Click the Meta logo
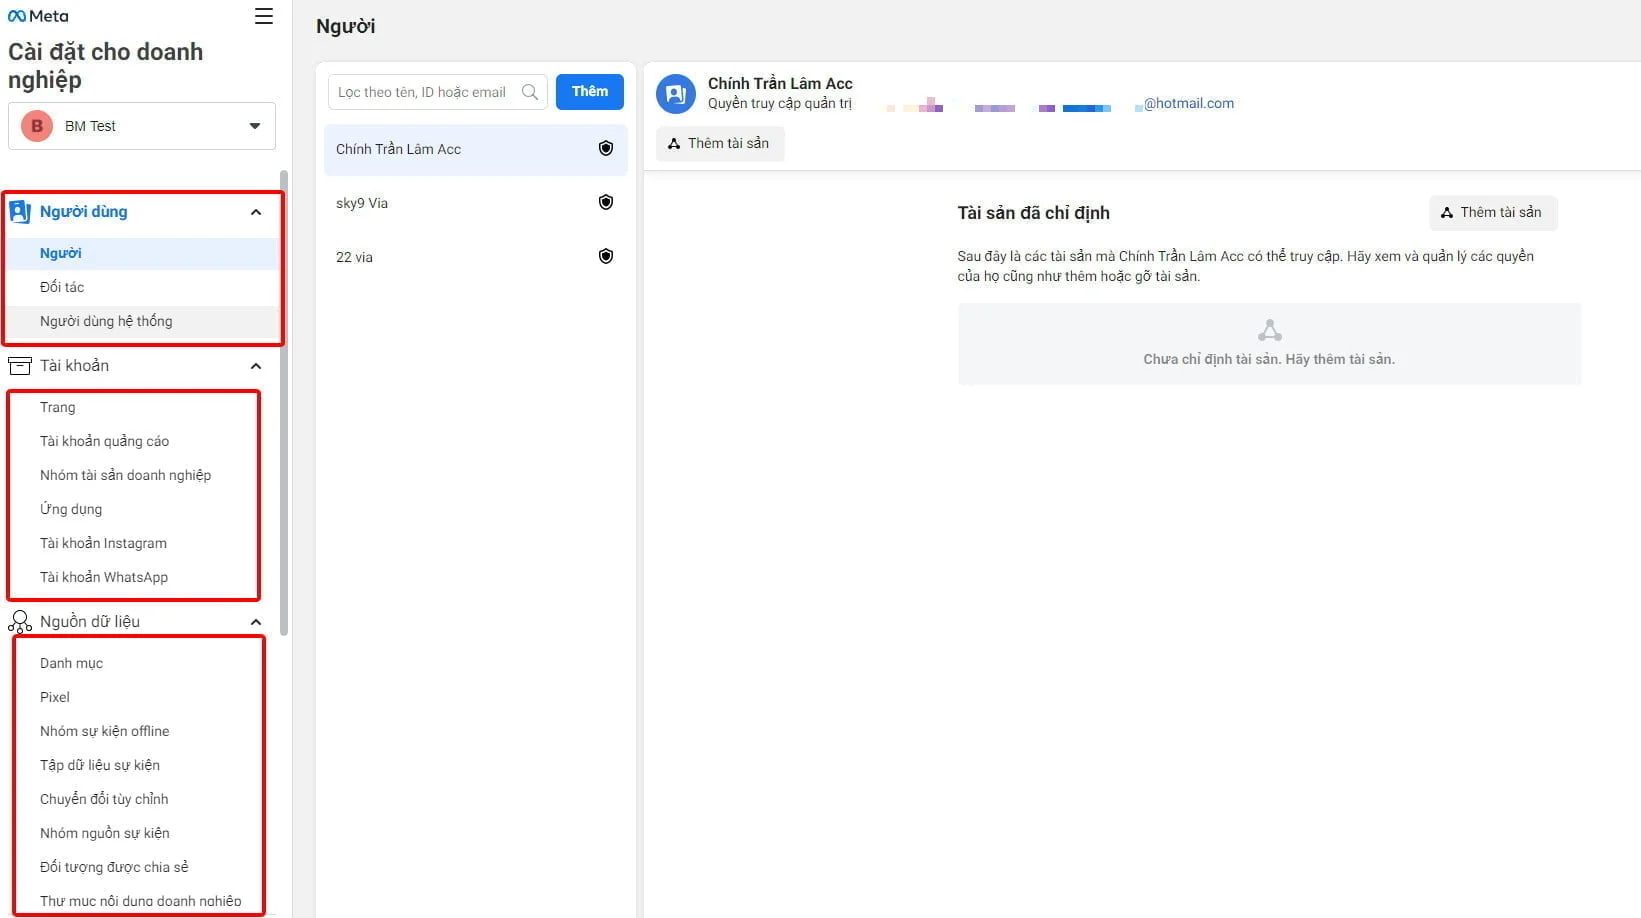The image size is (1641, 918). [38, 16]
